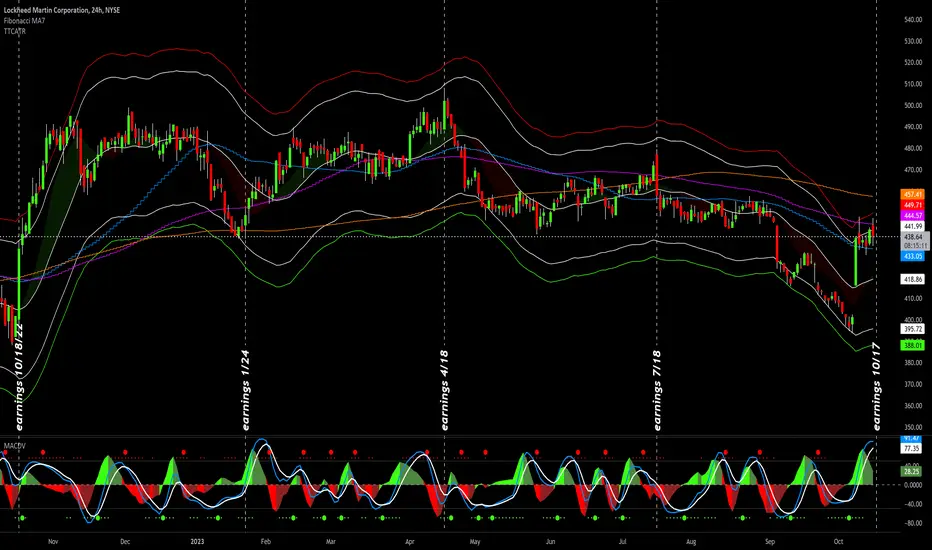
Task: Click the blue 433.05 price tag
Action: 913,256
